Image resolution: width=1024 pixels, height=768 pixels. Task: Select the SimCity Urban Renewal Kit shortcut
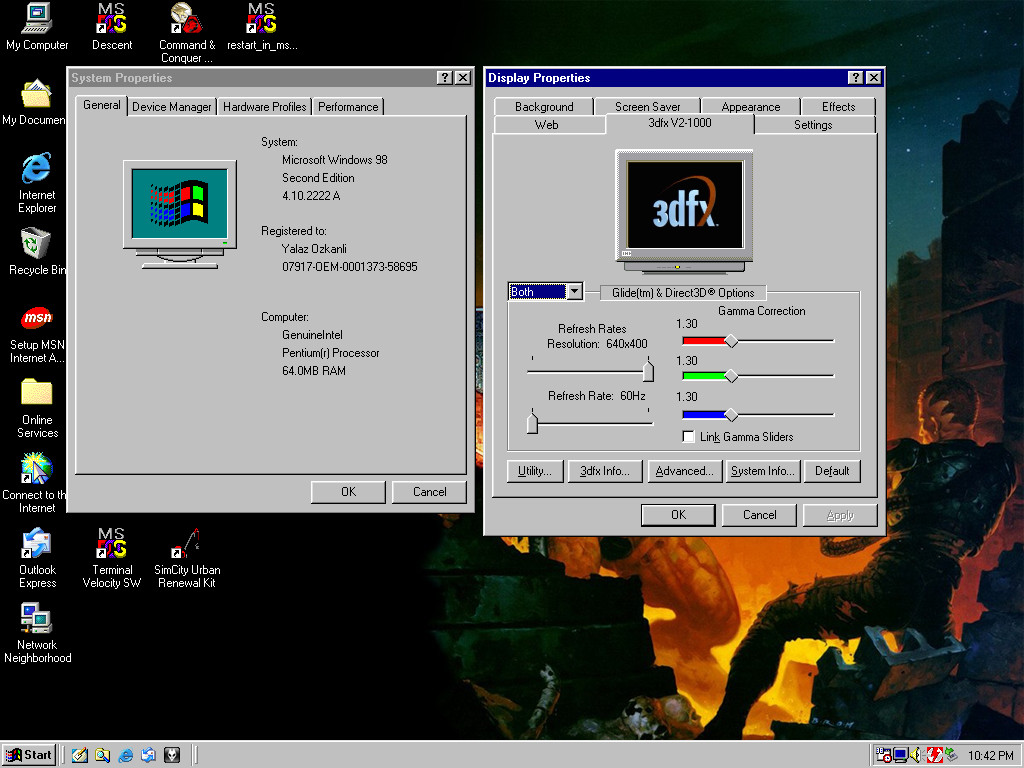point(186,545)
